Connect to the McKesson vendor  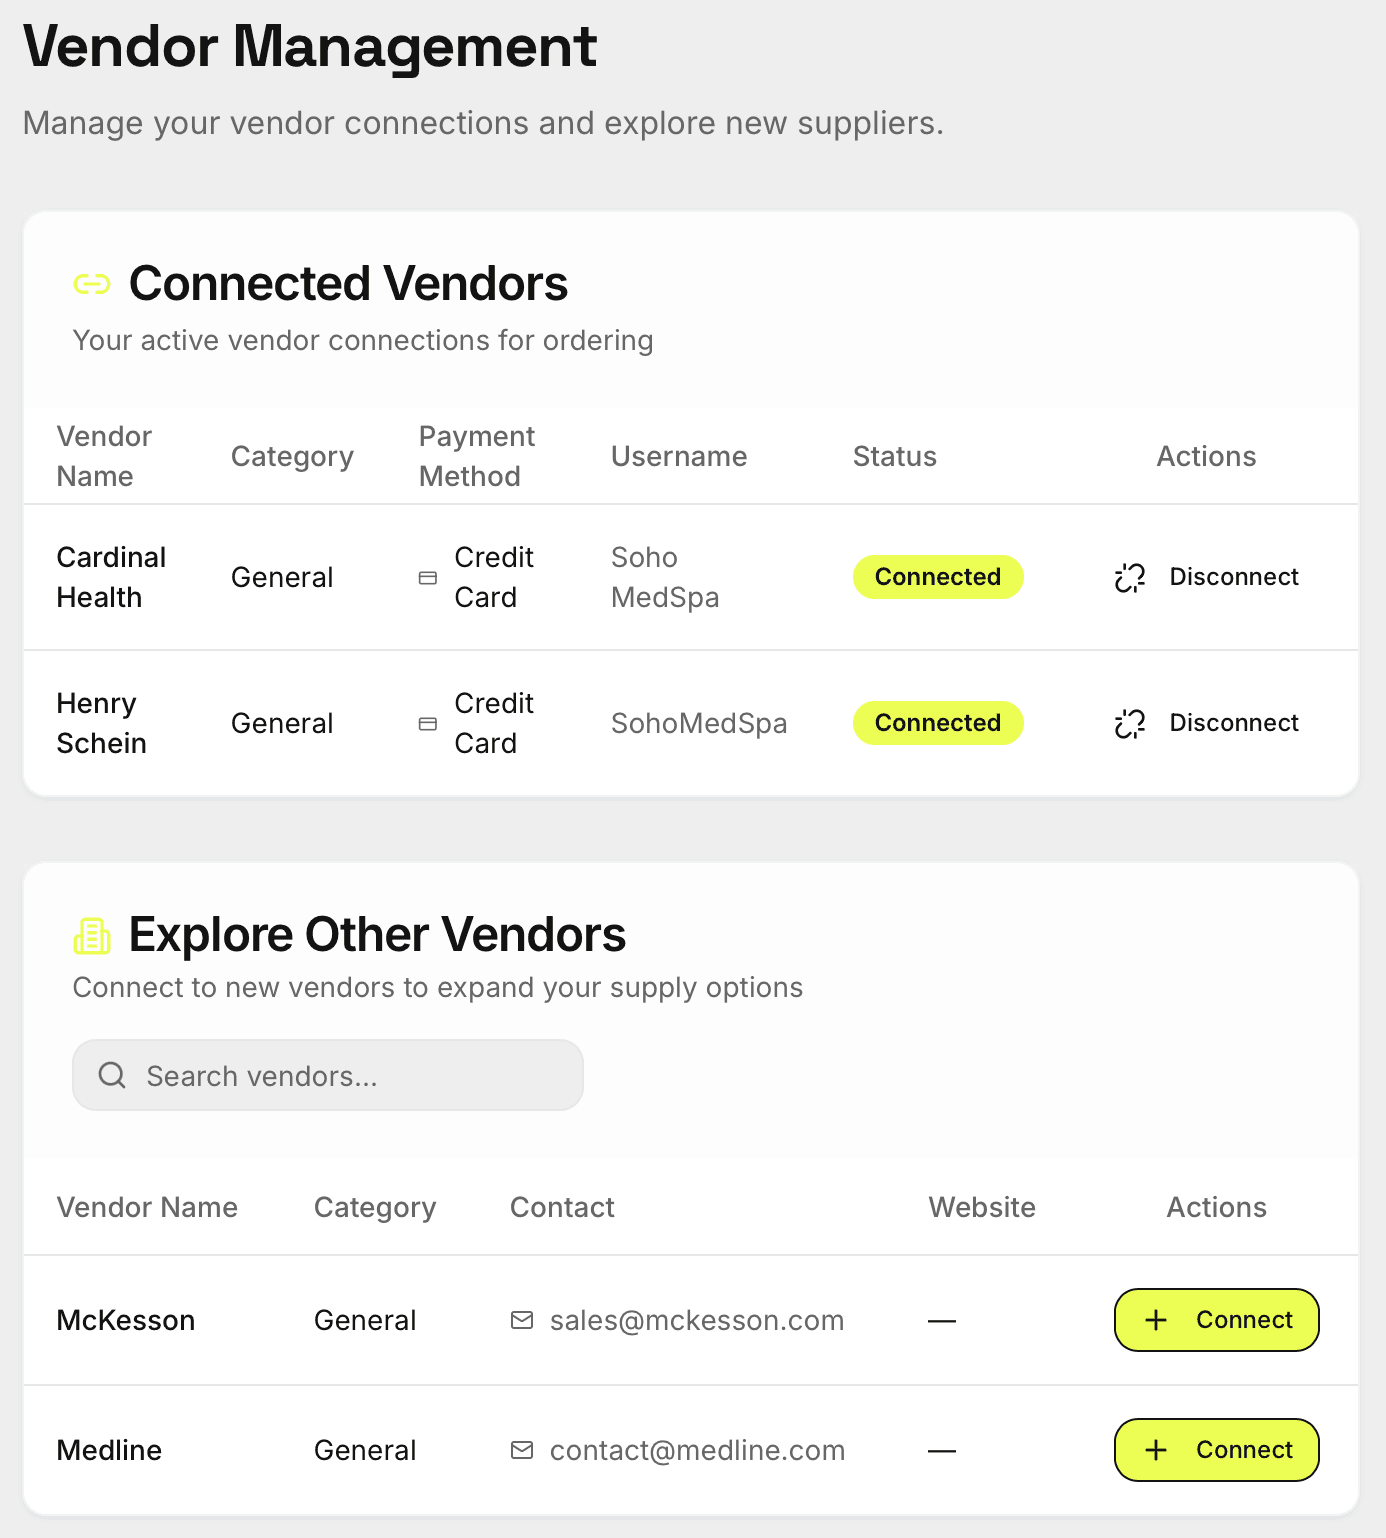click(1216, 1320)
